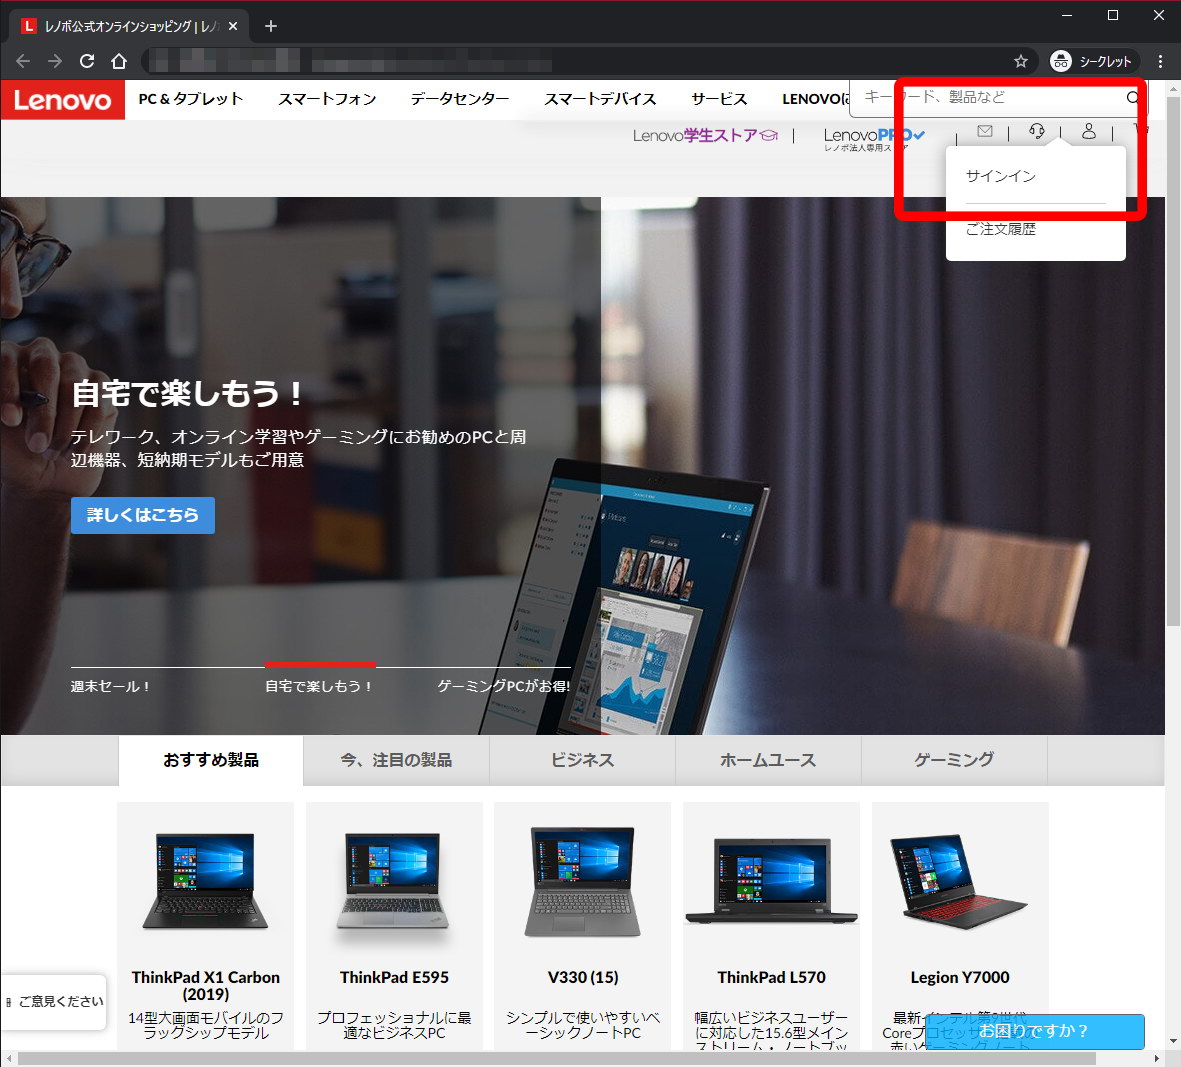The height and width of the screenshot is (1067, 1181).
Task: Click the text プロフェッショナルに最適なビジネスPC
Action: (394, 1025)
